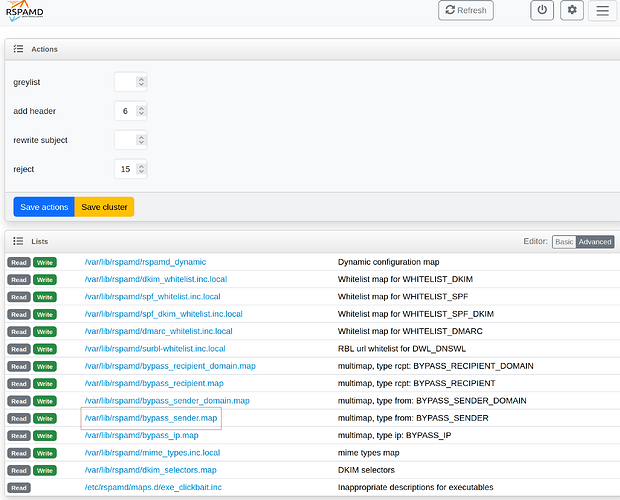Screen dimensions: 620x500
Task: Click Write badge for dkim_whitelist row
Action: [x=45, y=280]
